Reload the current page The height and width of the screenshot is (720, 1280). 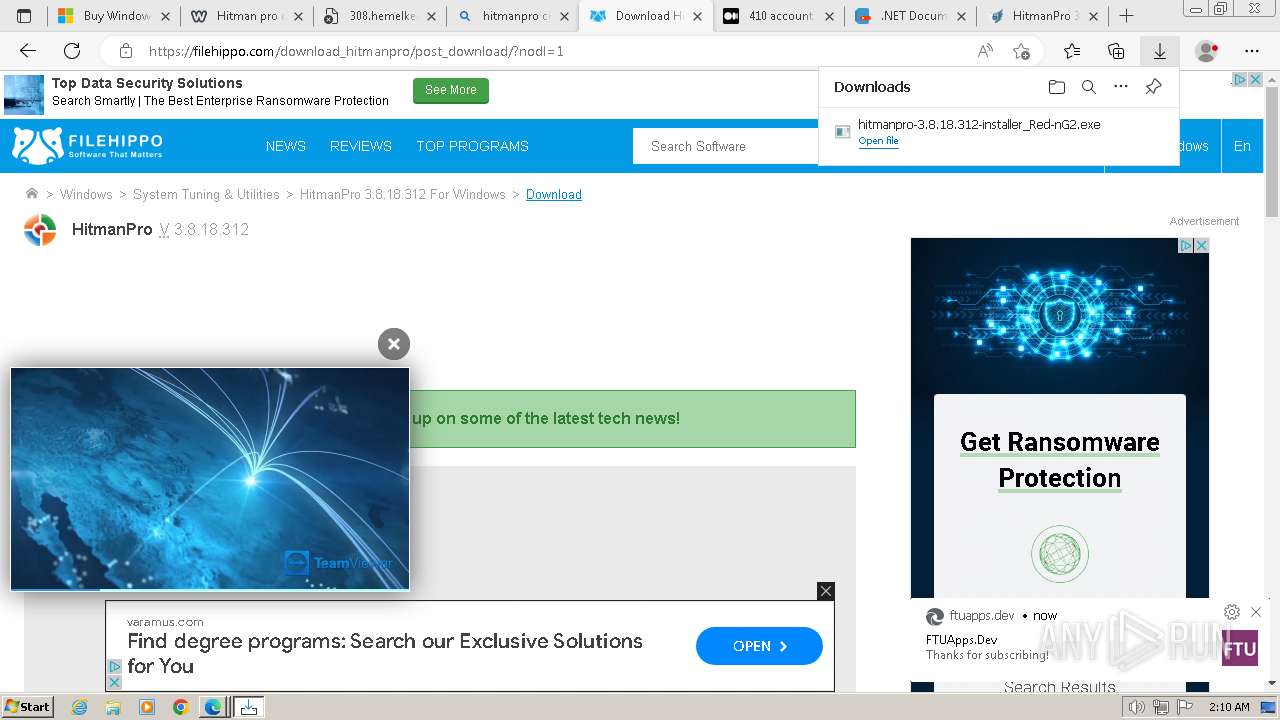[x=72, y=51]
